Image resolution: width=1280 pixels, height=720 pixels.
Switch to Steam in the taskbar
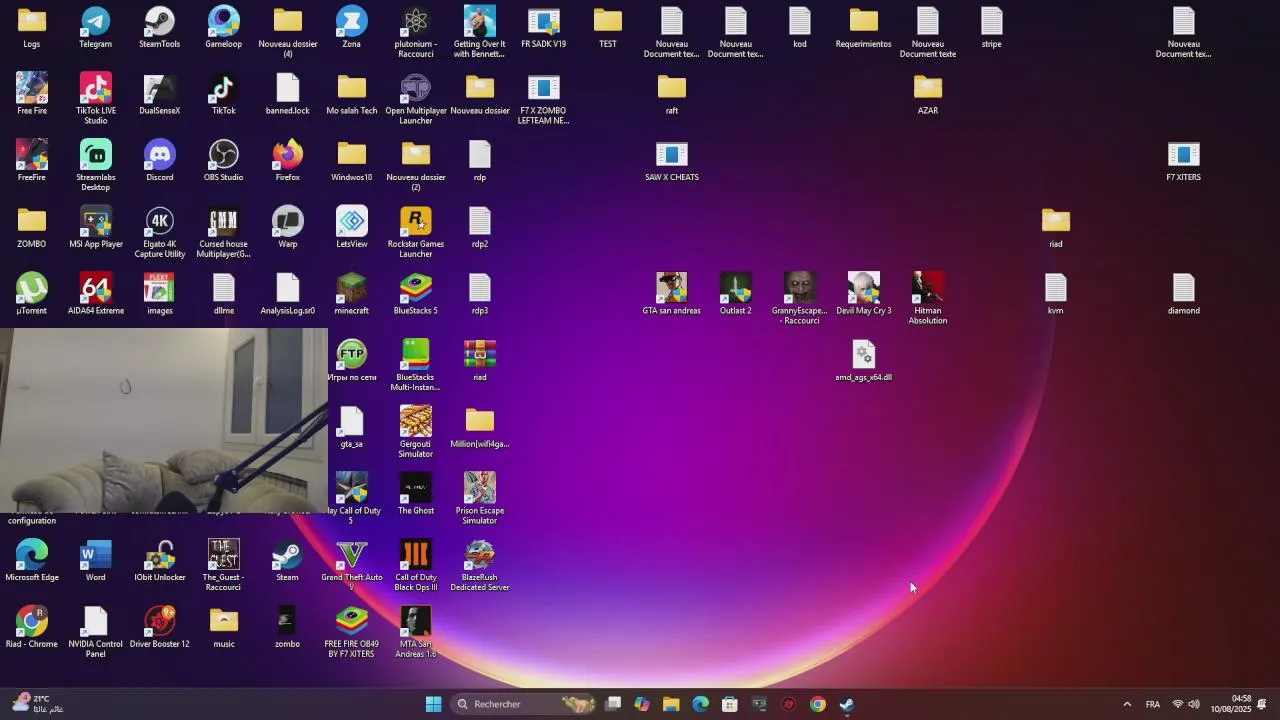pos(847,704)
